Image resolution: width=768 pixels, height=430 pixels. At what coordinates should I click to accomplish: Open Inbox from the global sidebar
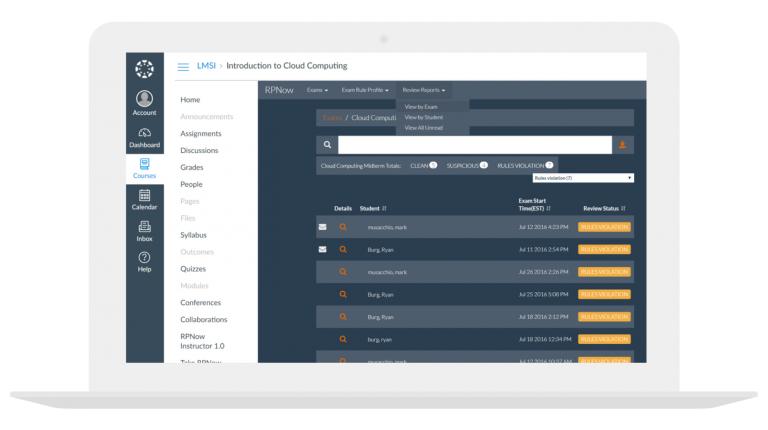(144, 231)
